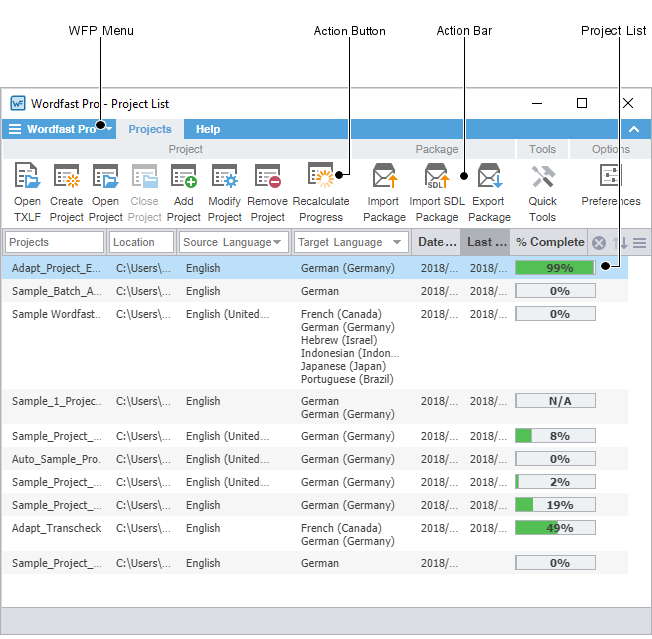Click the Close Project icon
Viewport: 652px width, 639px height.
coord(145,175)
